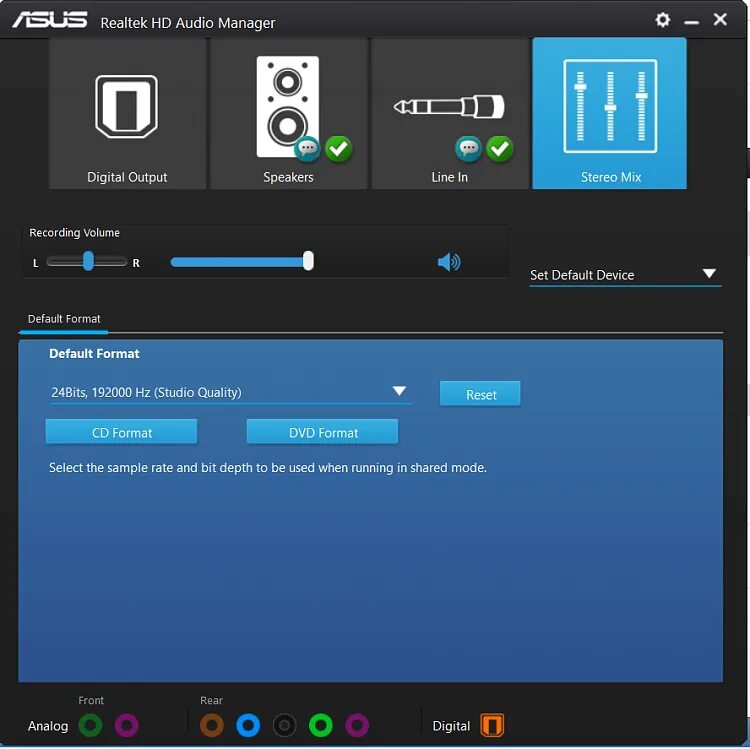
Task: Click the front purple analog jack
Action: [x=127, y=725]
